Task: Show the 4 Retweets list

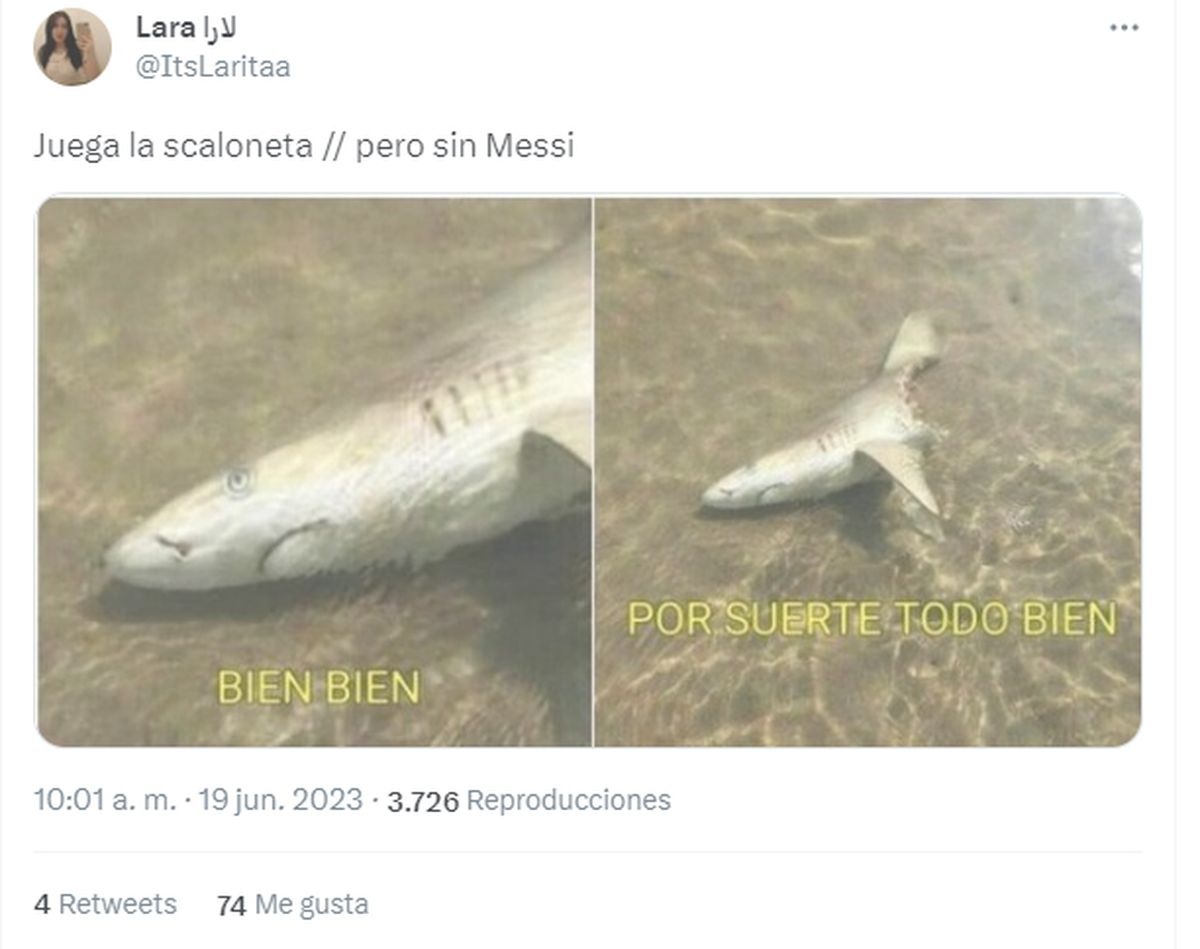Action: [105, 905]
